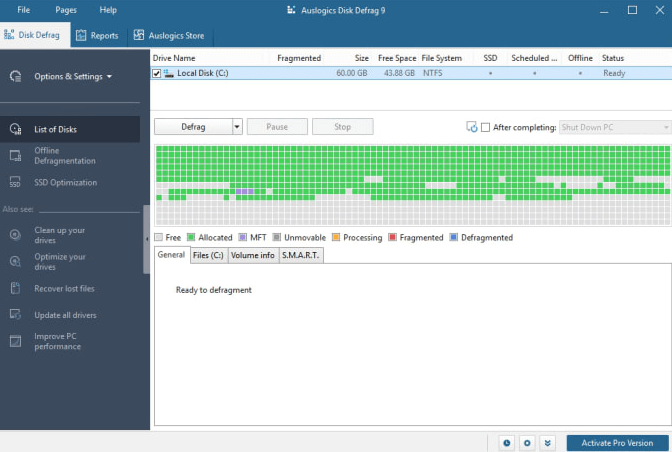This screenshot has height=452, width=672.
Task: Open Offline Defragmentation from the sidebar
Action: [65, 156]
